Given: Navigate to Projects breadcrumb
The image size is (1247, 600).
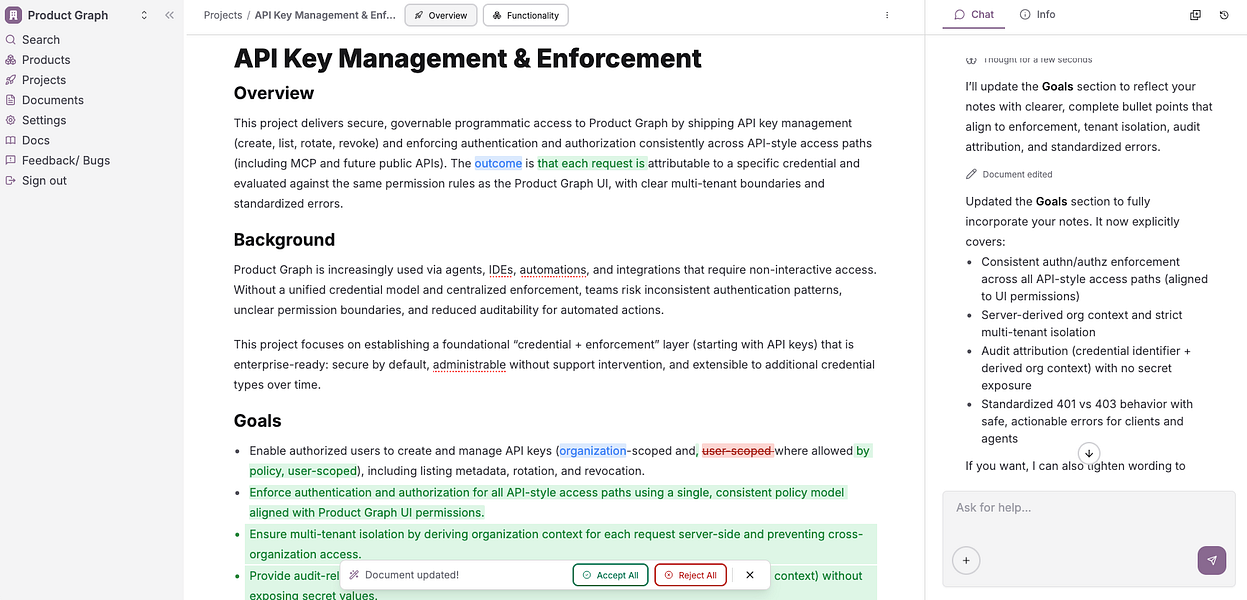Looking at the screenshot, I should pos(223,15).
